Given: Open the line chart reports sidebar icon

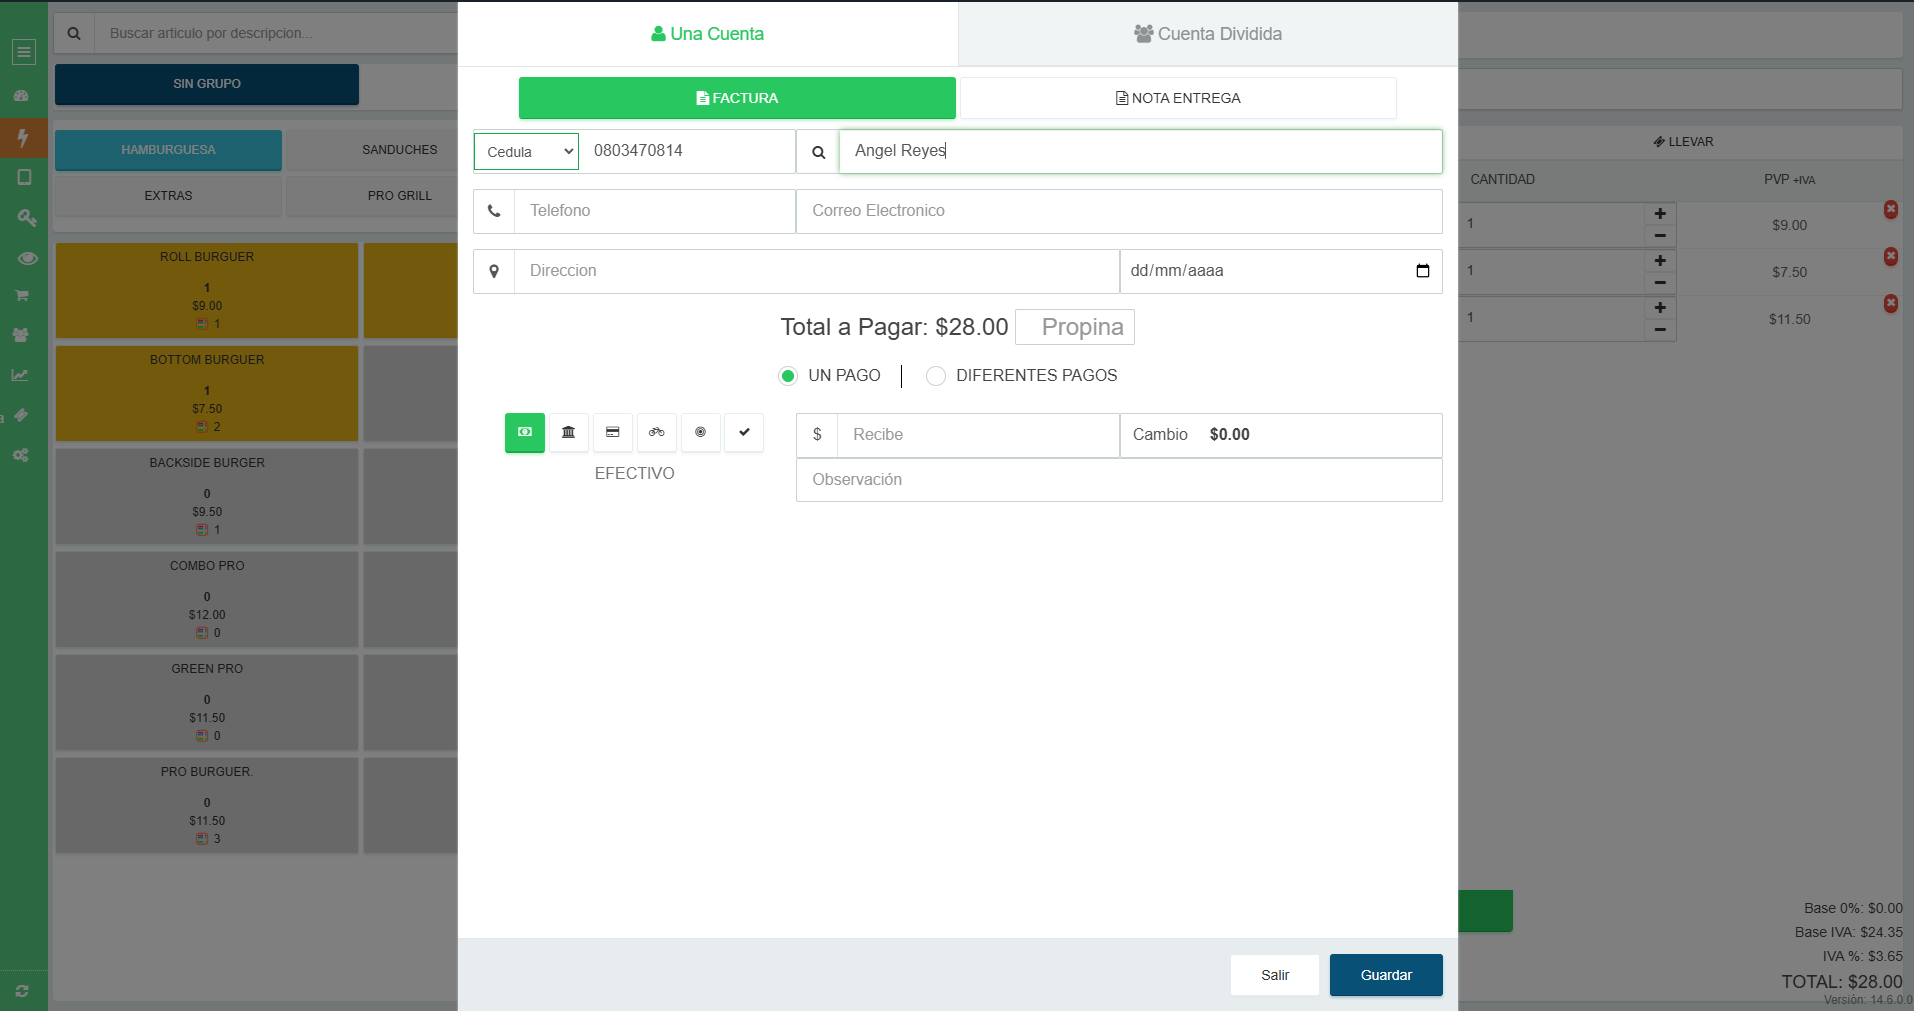Looking at the screenshot, I should pos(20,375).
